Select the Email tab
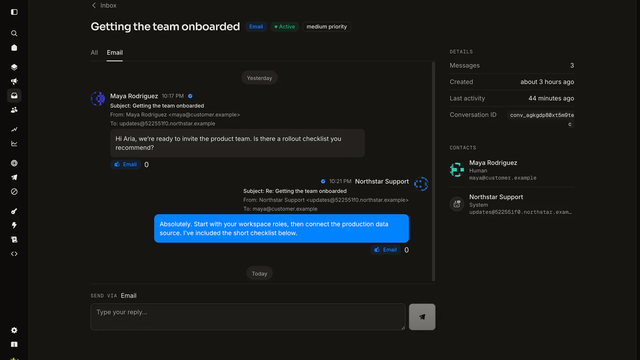 click(115, 53)
